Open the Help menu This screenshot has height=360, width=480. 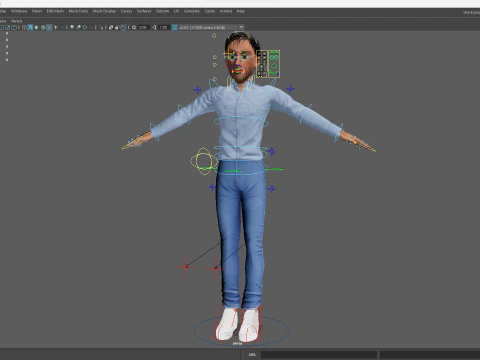coord(241,11)
